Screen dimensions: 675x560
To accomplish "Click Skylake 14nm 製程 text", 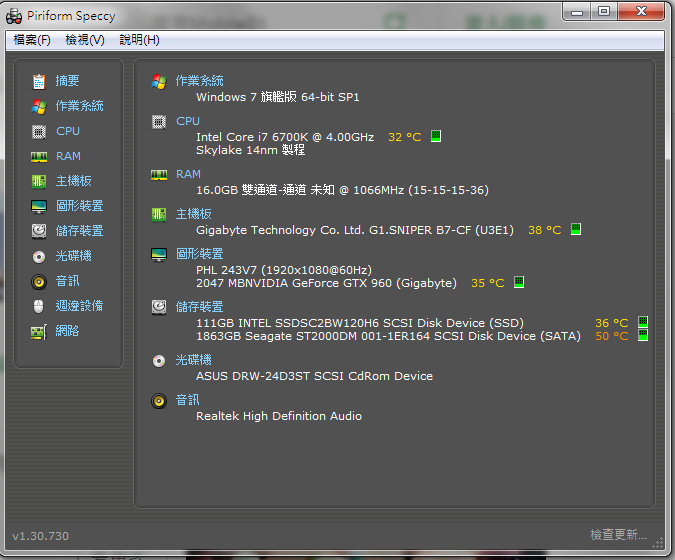I will point(251,150).
